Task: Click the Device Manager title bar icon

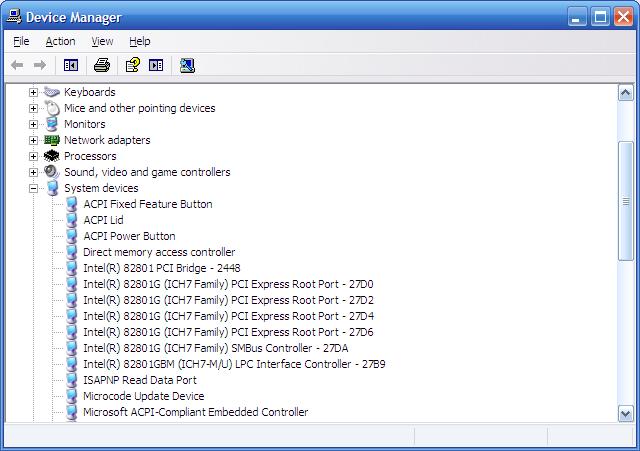Action: pos(14,17)
